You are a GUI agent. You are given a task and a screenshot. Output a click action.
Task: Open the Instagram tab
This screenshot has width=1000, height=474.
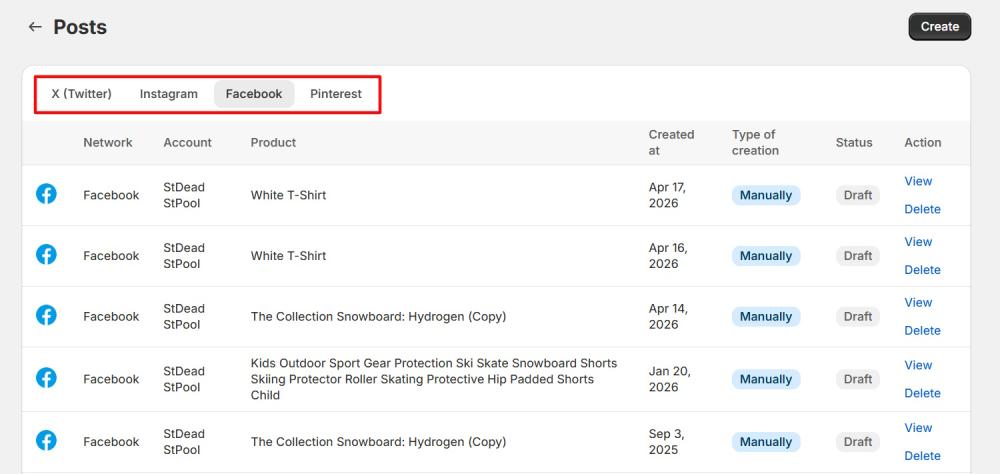[168, 94]
